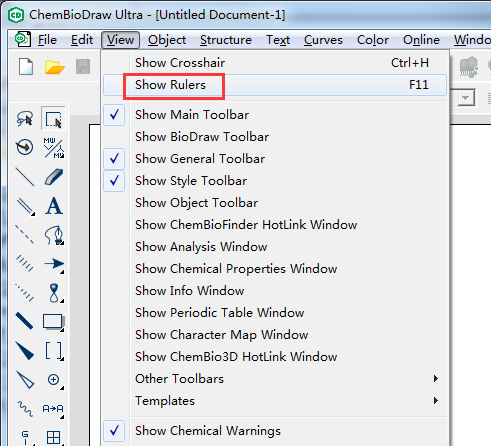Screen dimensions: 491x446
Task: Expand Templates submenu
Action: [x=275, y=401]
